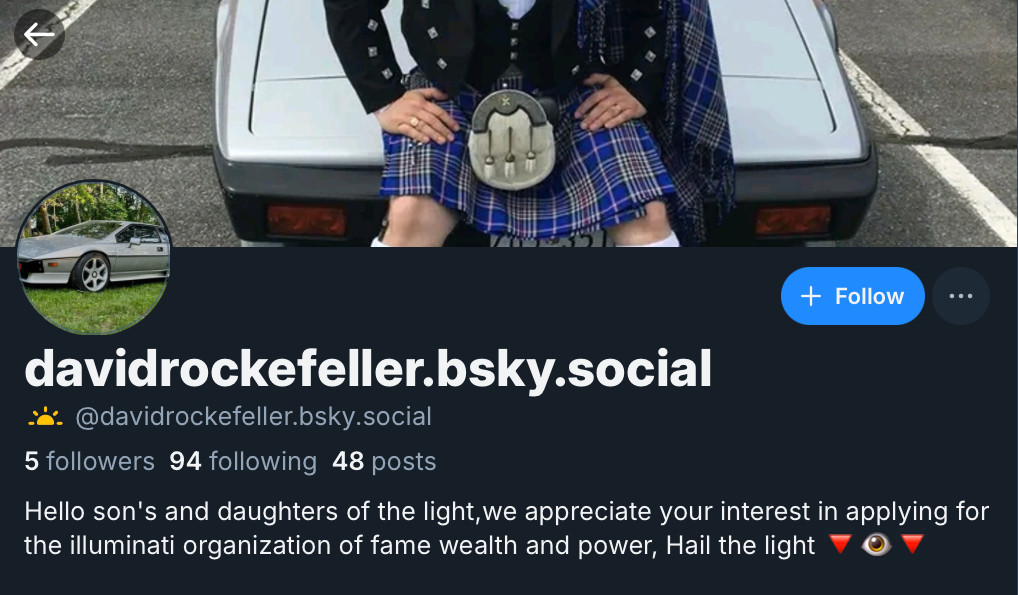Select the 48 posts count
Viewport: 1018px width, 595px height.
384,461
